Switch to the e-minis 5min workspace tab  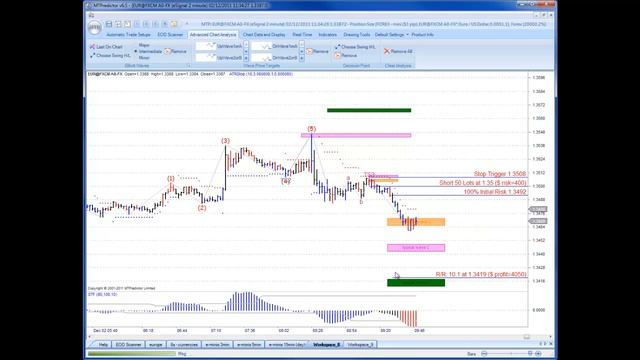(x=249, y=345)
